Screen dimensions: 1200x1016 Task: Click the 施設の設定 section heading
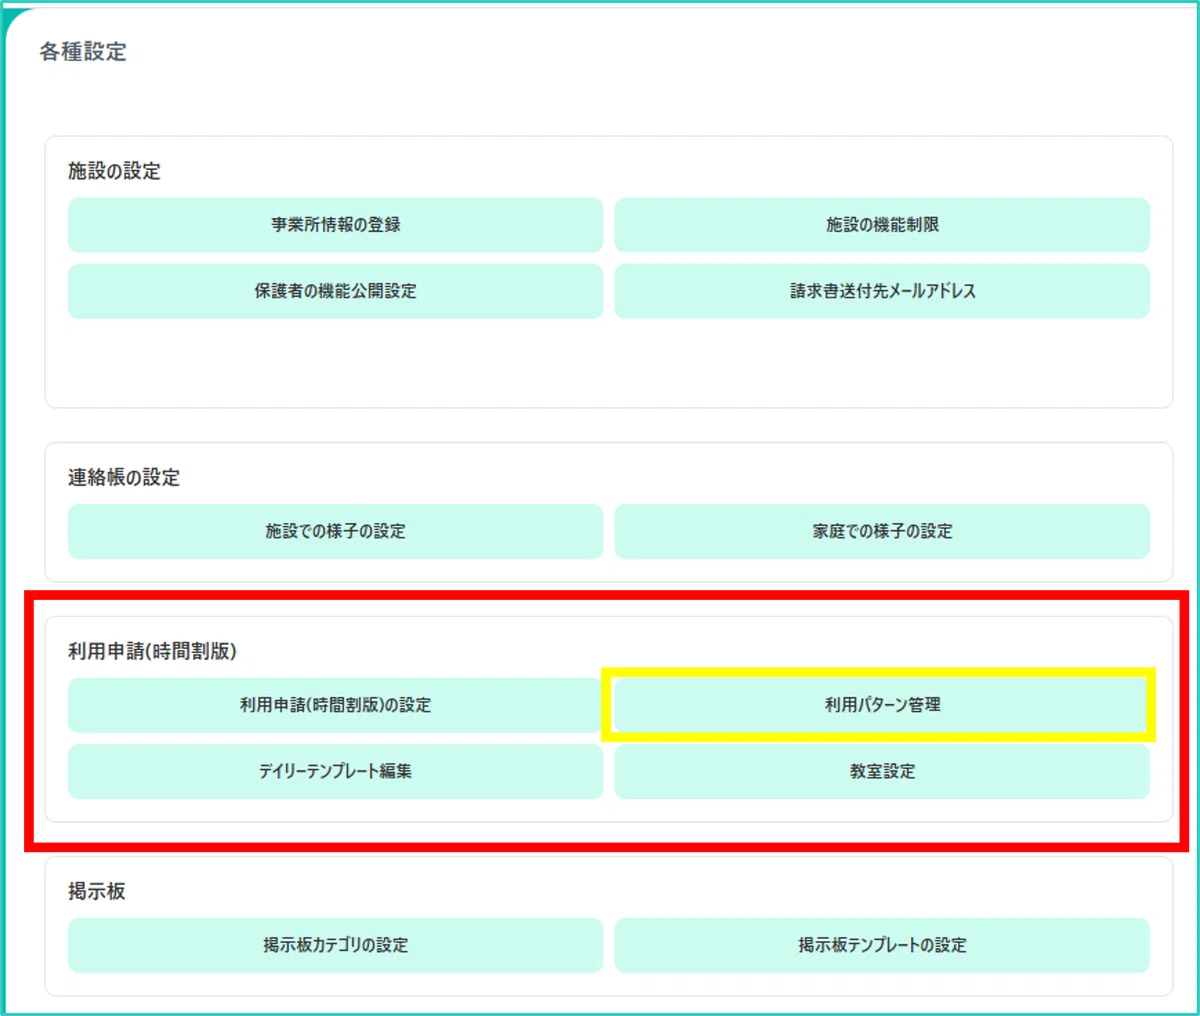114,171
